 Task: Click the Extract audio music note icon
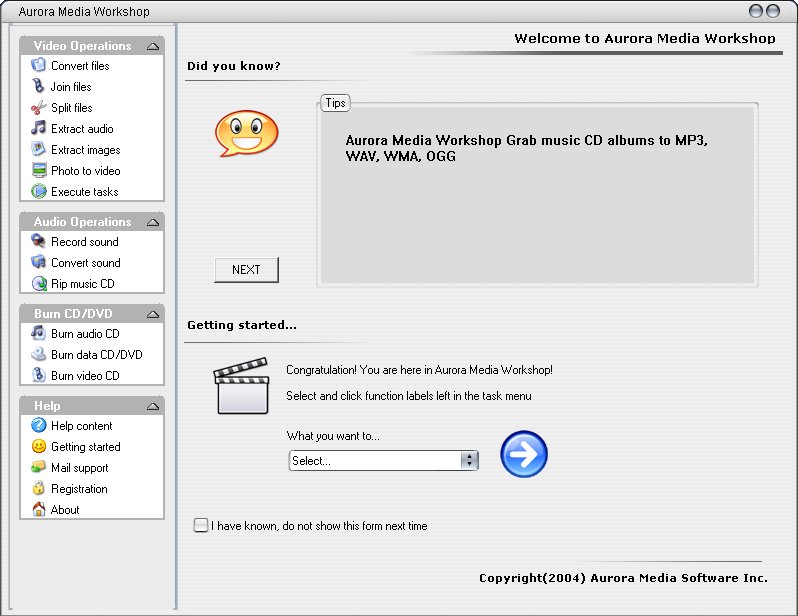point(38,128)
